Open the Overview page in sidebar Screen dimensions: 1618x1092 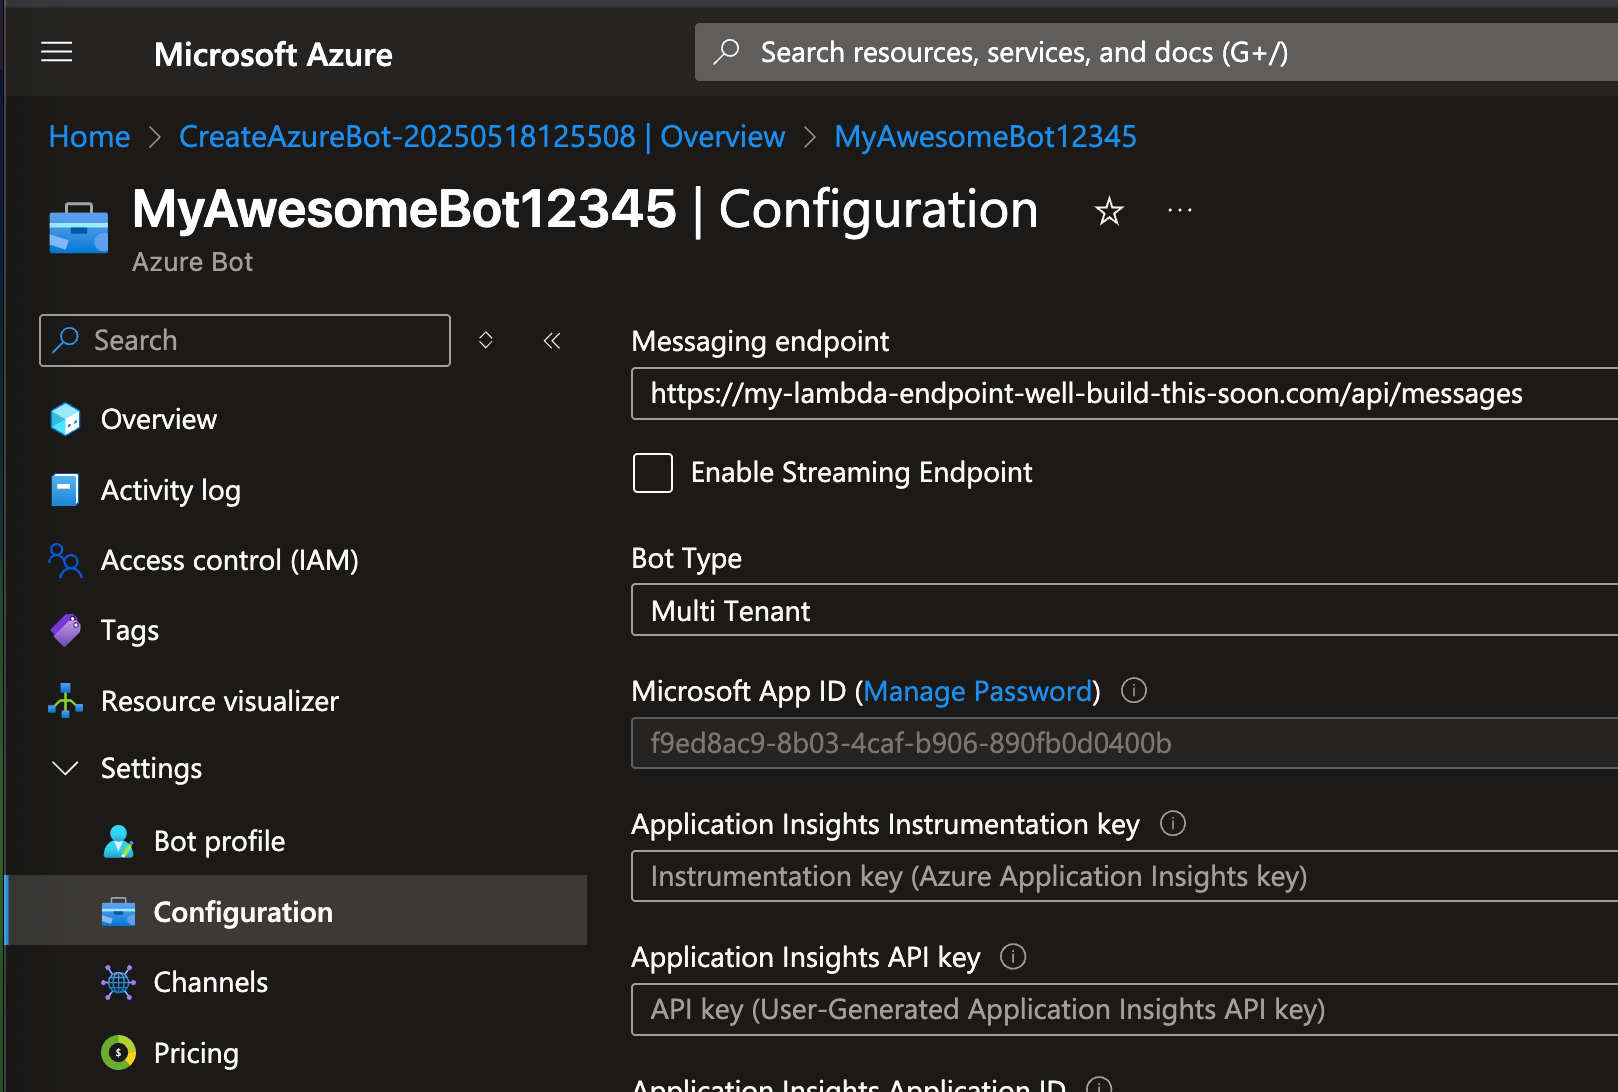(x=158, y=419)
